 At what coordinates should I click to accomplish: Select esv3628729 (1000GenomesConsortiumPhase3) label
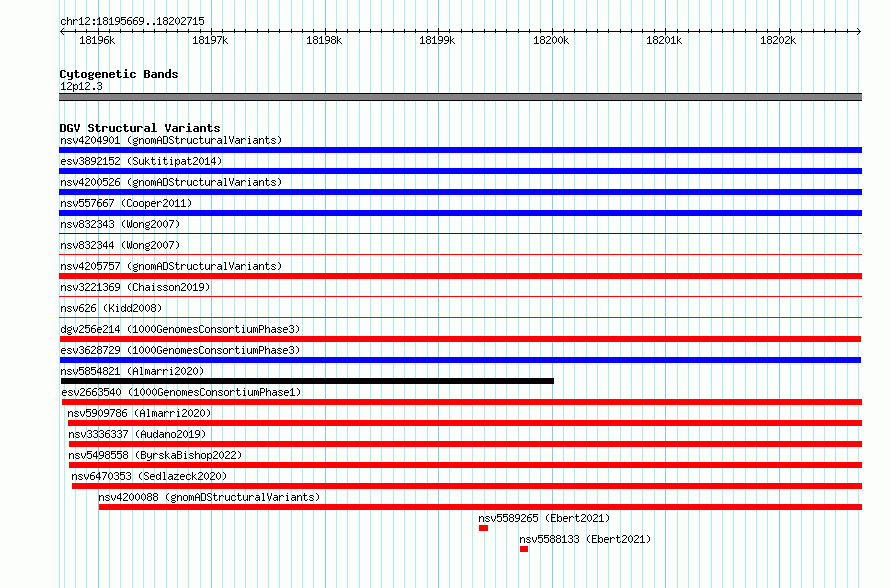click(x=180, y=350)
